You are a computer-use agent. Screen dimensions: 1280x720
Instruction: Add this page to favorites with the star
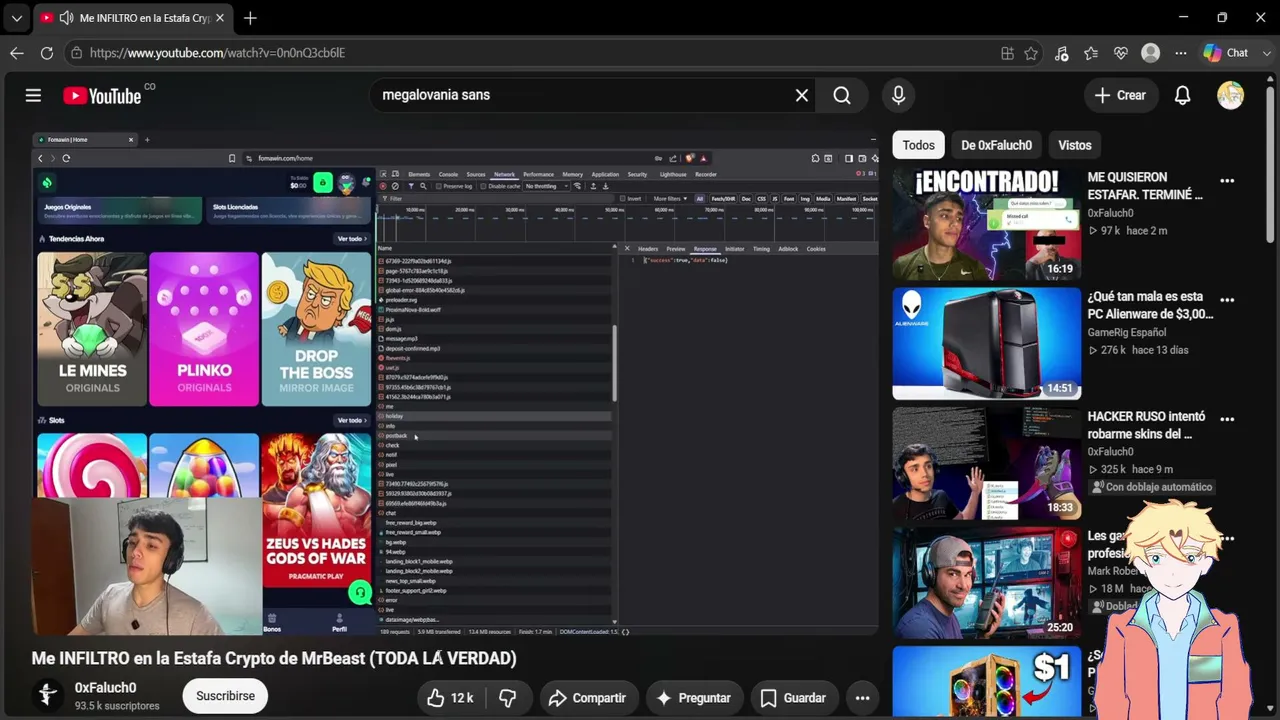click(1031, 53)
